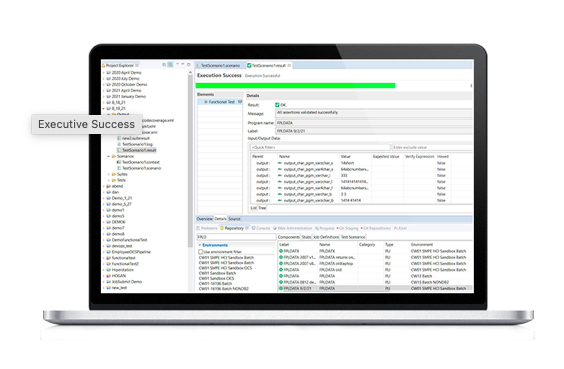Click the new2.suiteresult file icon
This screenshot has height=369, width=564.
[x=119, y=138]
